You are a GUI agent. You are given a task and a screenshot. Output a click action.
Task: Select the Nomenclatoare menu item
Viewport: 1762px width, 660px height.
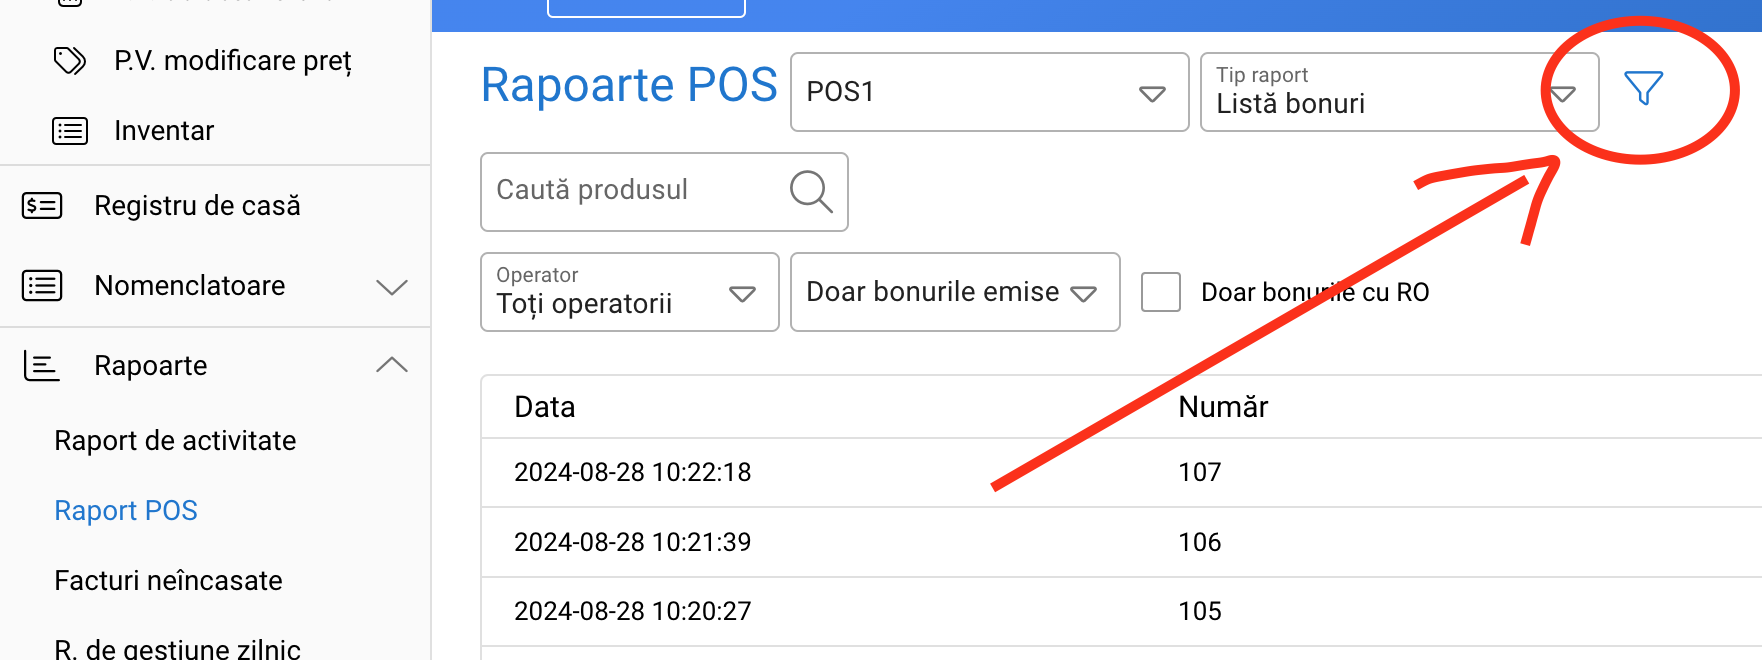pyautogui.click(x=190, y=286)
